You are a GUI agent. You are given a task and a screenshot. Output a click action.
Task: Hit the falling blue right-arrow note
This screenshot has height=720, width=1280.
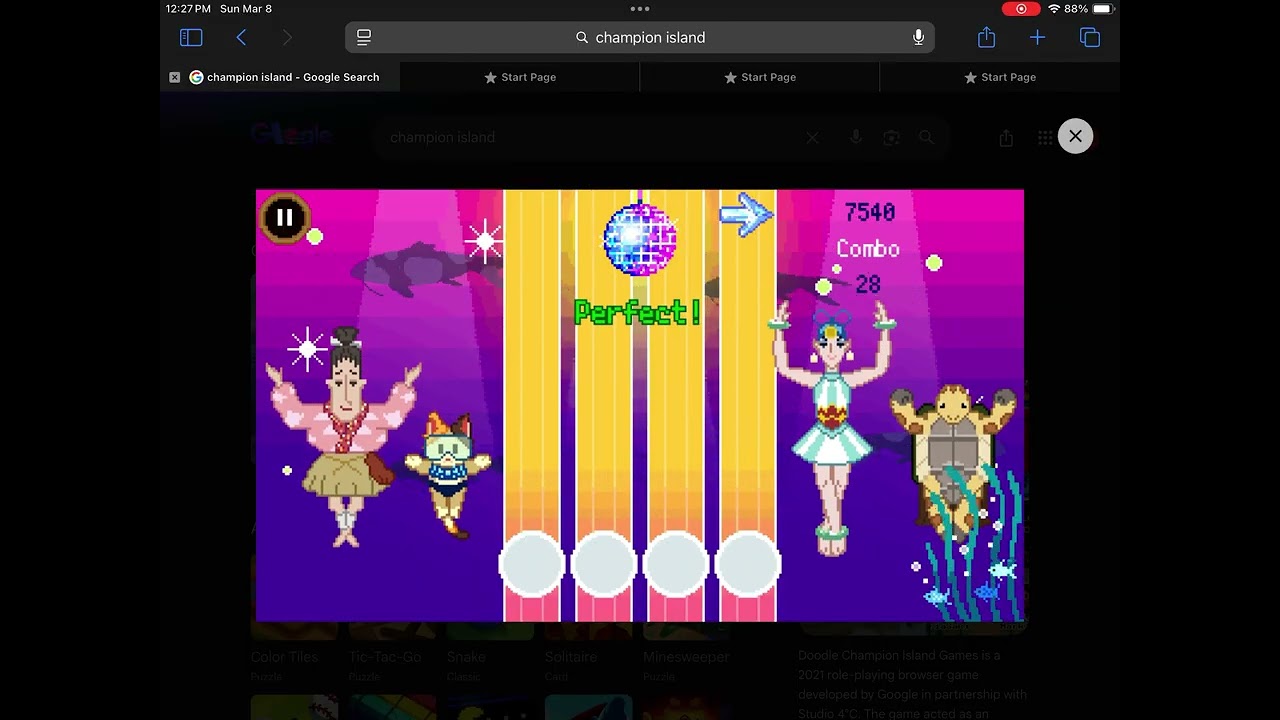(x=747, y=215)
